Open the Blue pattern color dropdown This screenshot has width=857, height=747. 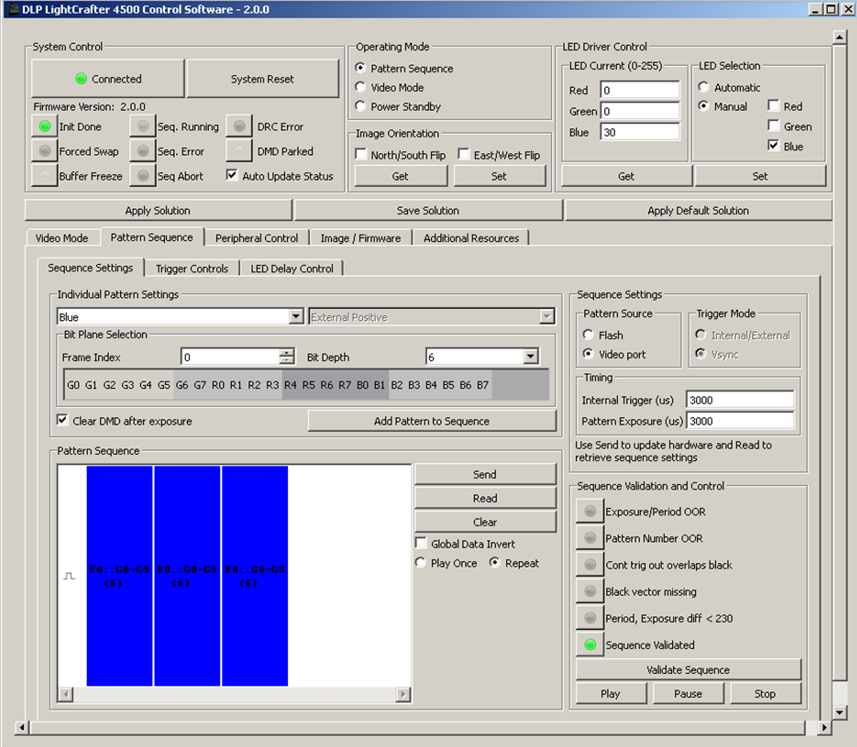point(295,317)
